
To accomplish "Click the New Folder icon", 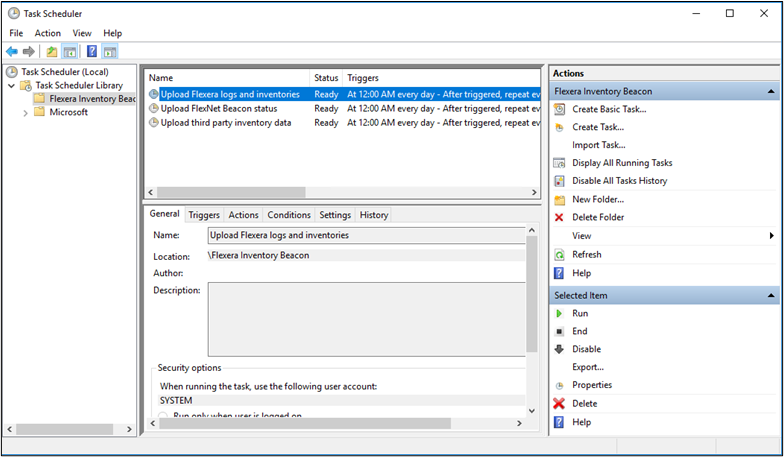I will coord(560,200).
